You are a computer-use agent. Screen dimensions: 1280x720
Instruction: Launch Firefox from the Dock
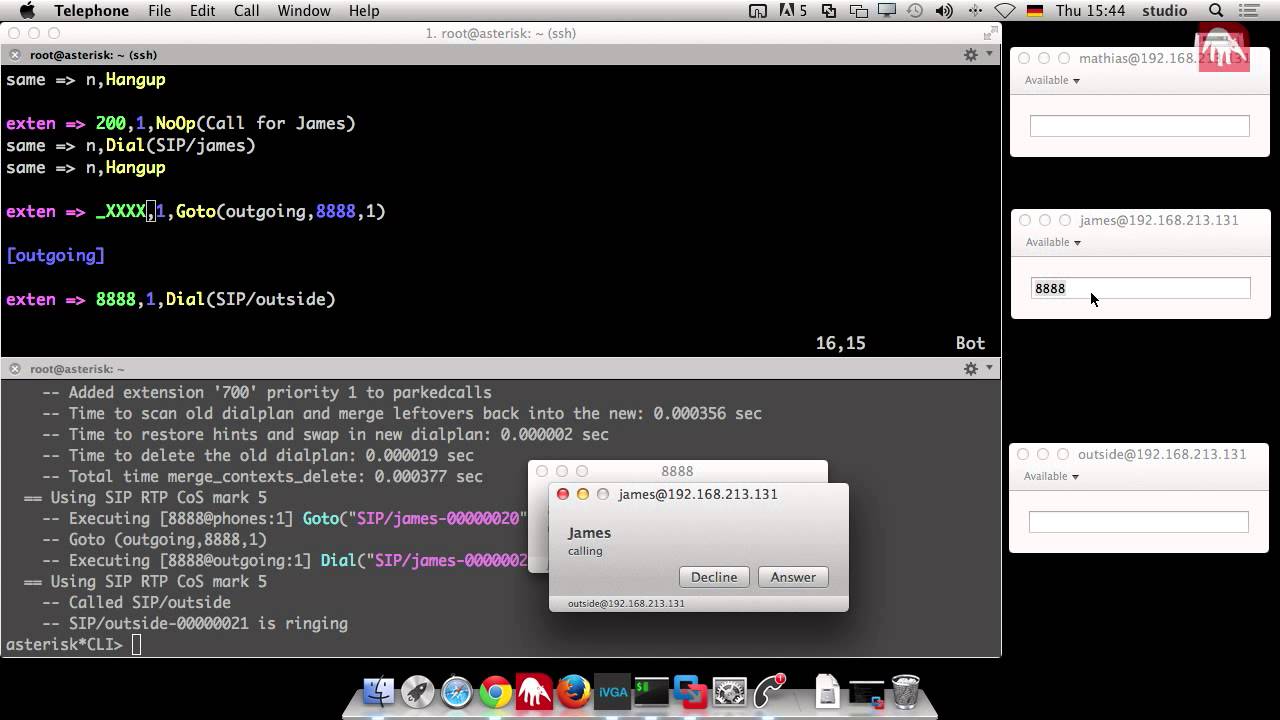tap(573, 692)
